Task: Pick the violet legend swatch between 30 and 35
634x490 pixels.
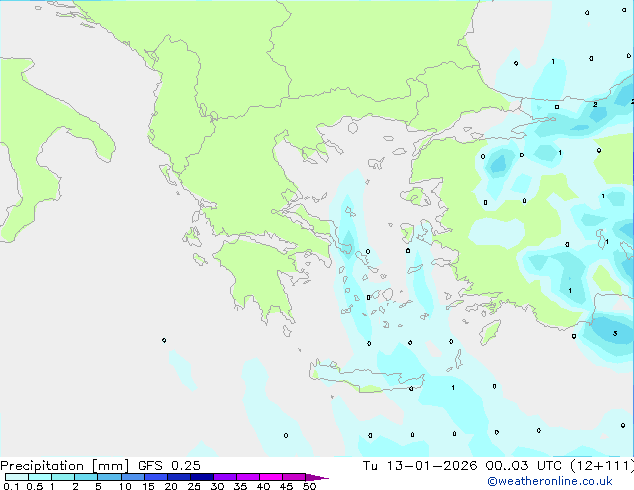Action: pyautogui.click(x=225, y=477)
